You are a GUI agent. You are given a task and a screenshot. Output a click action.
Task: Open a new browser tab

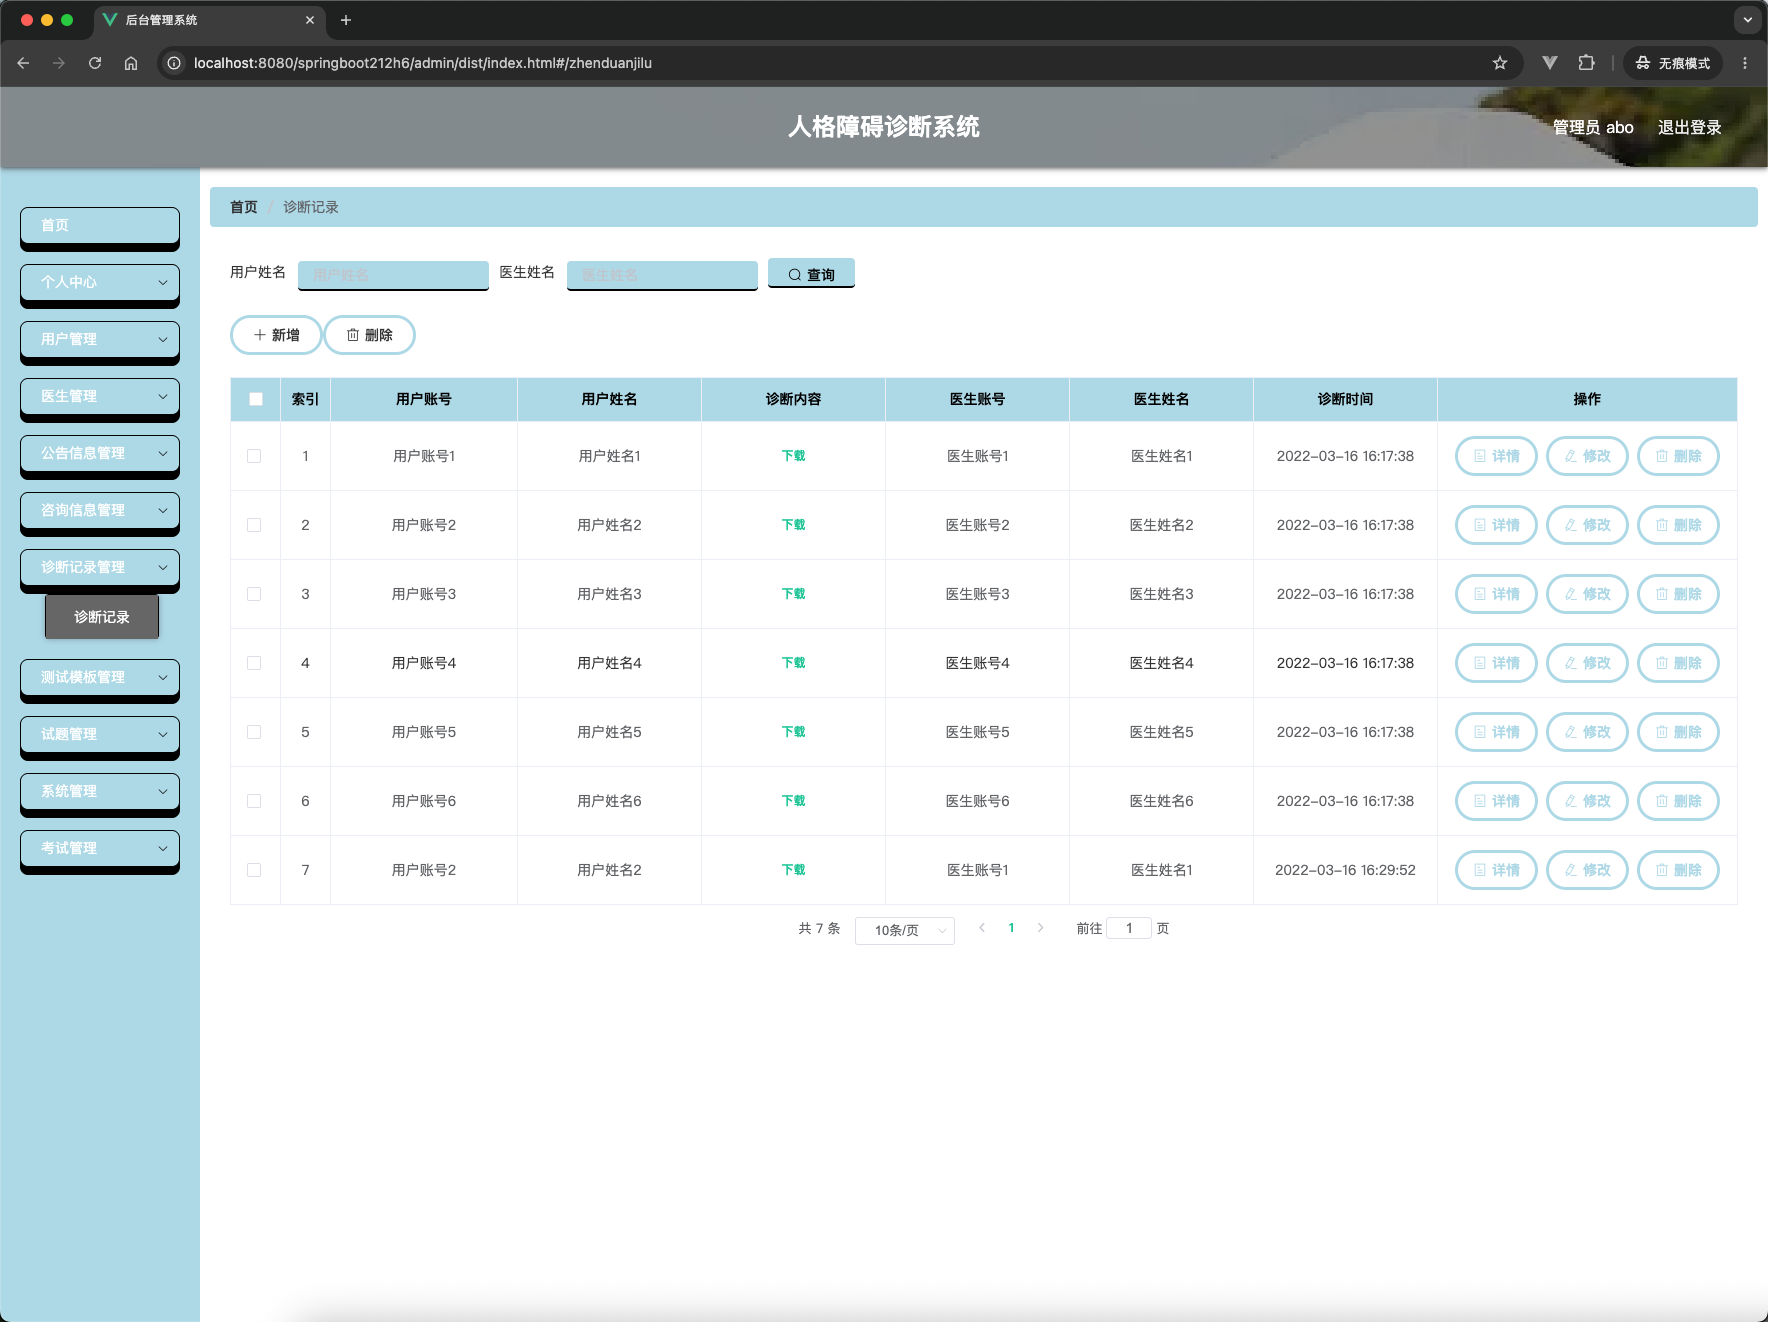[346, 20]
